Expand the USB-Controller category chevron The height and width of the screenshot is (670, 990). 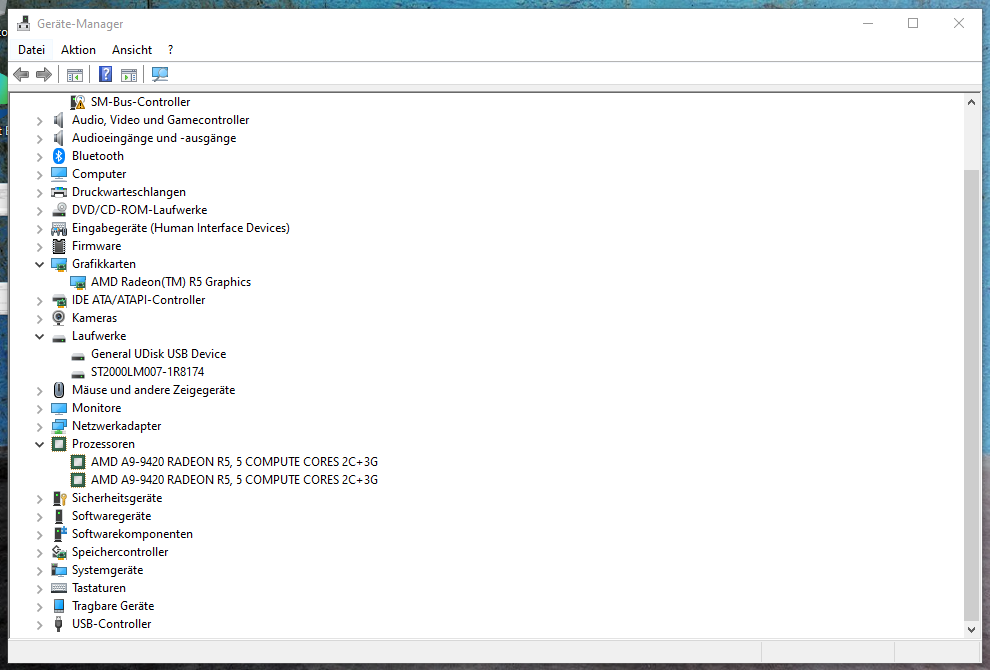click(39, 625)
